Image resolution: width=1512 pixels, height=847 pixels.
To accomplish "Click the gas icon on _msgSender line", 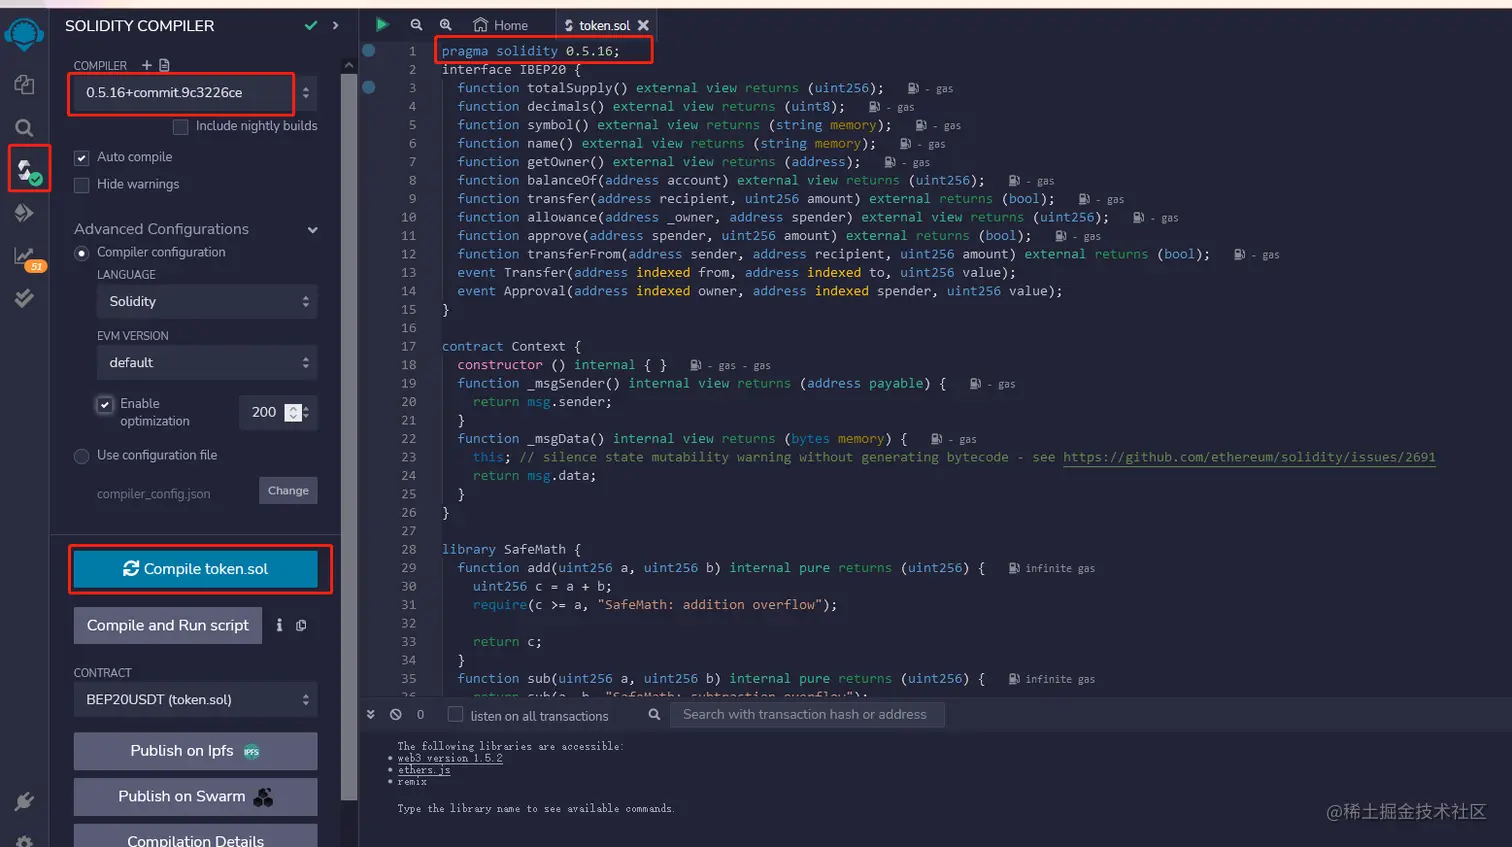I will 975,384.
